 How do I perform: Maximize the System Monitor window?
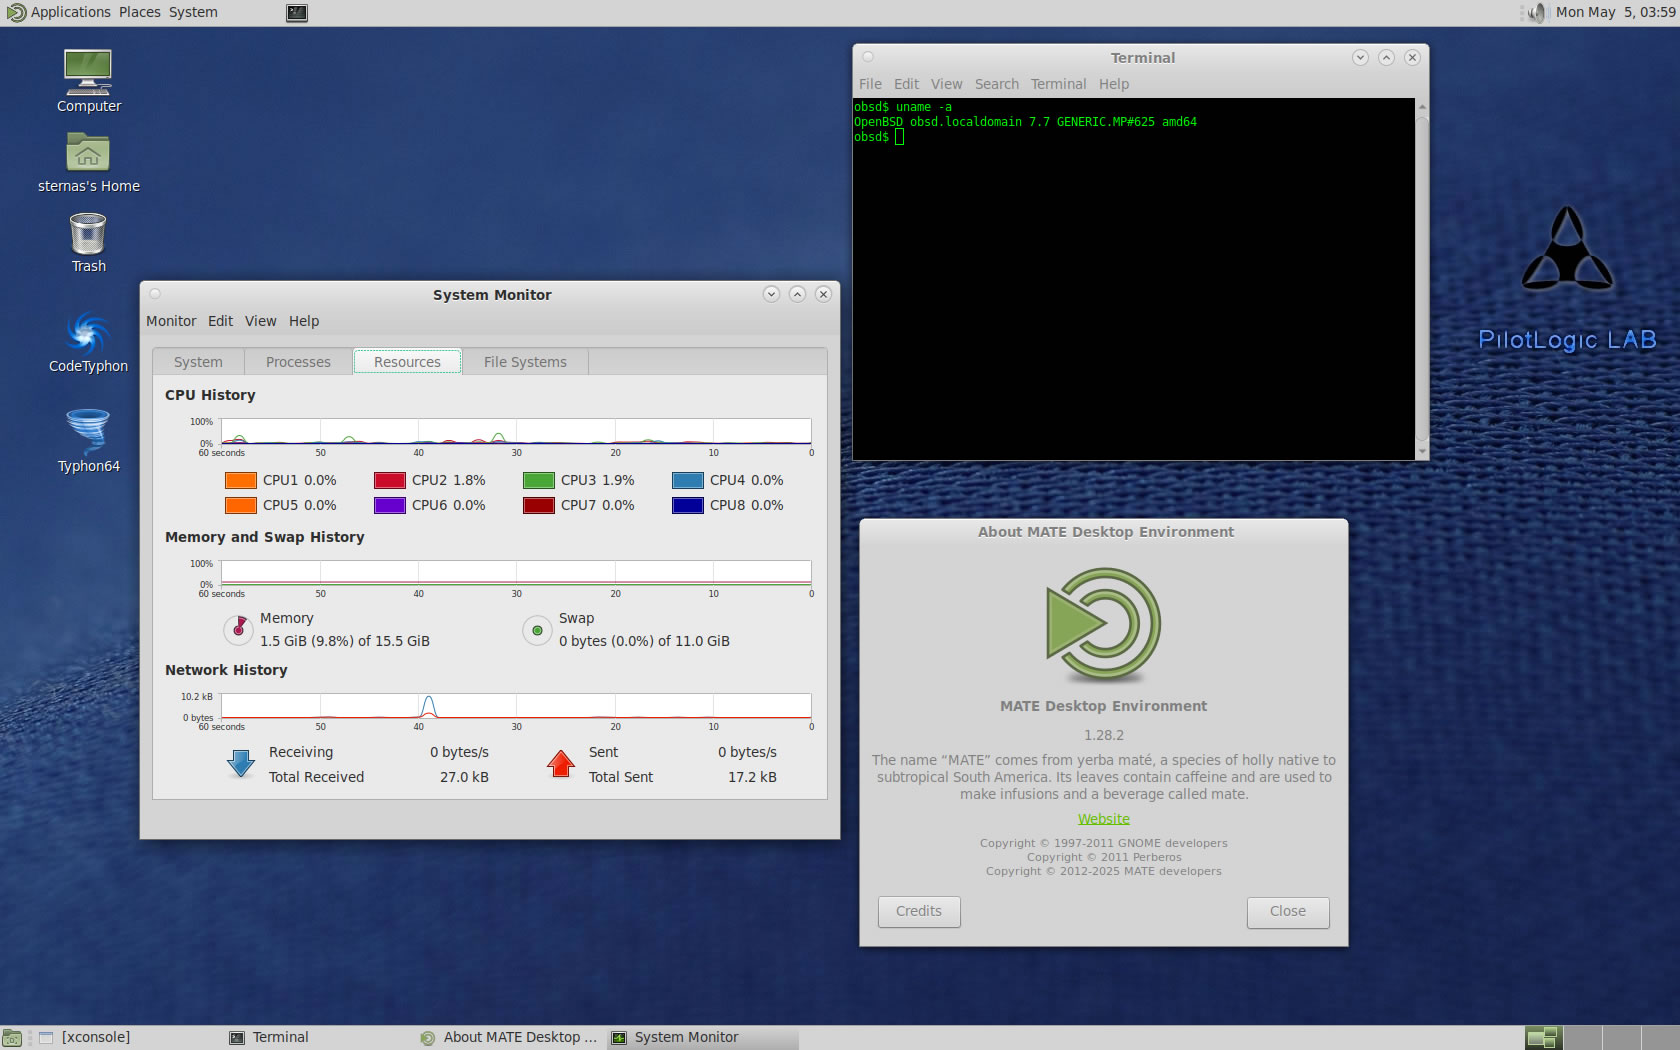797,294
